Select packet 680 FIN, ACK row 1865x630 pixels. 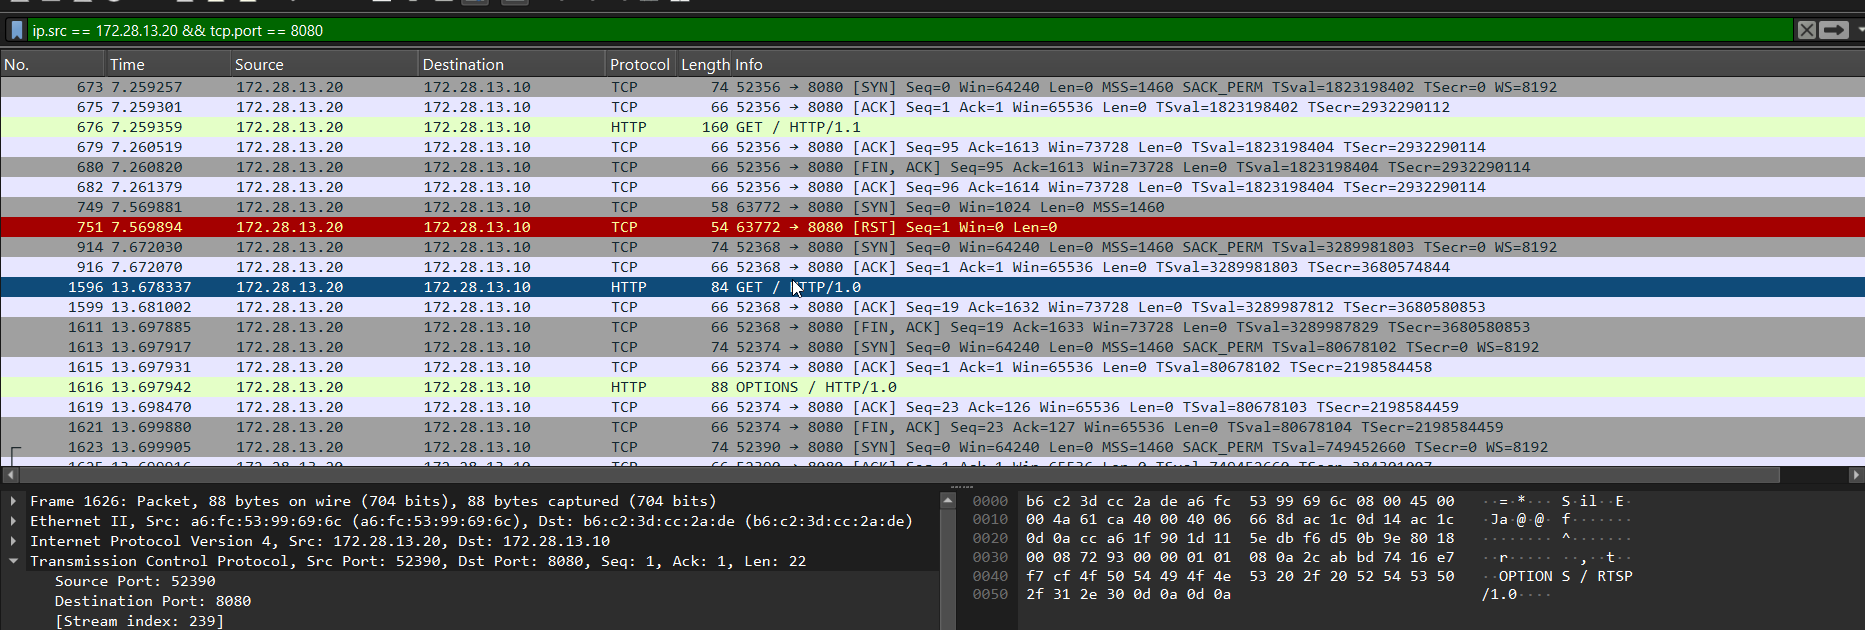point(932,167)
